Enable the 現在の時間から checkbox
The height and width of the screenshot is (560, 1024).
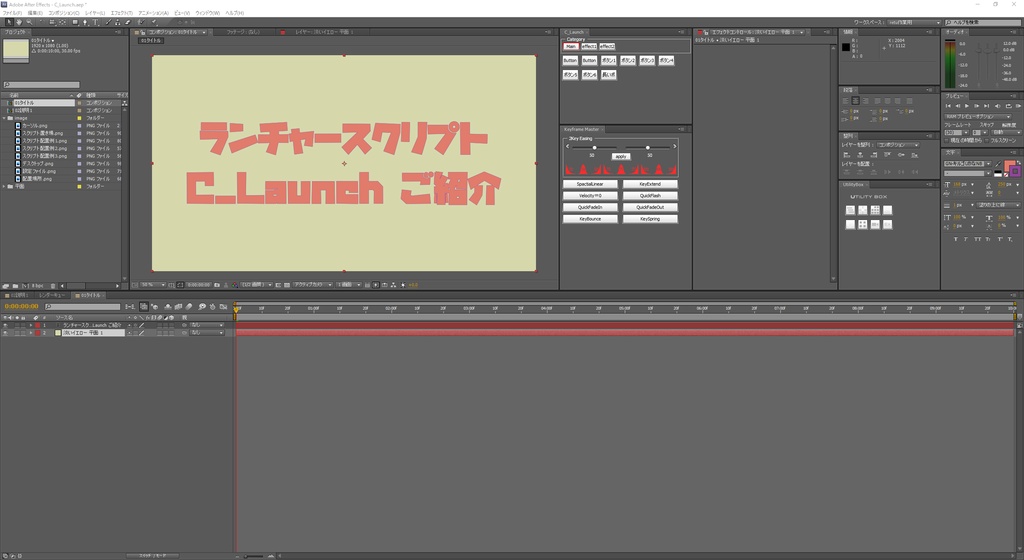[x=946, y=140]
